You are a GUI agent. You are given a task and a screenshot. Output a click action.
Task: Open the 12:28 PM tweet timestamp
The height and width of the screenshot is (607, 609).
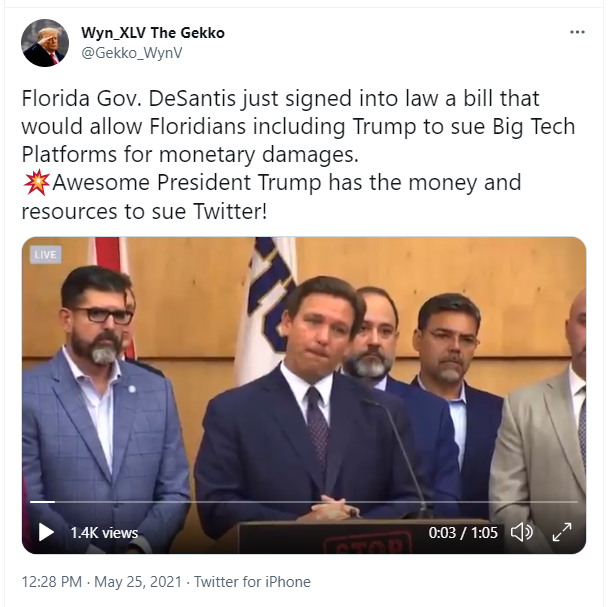tap(52, 582)
